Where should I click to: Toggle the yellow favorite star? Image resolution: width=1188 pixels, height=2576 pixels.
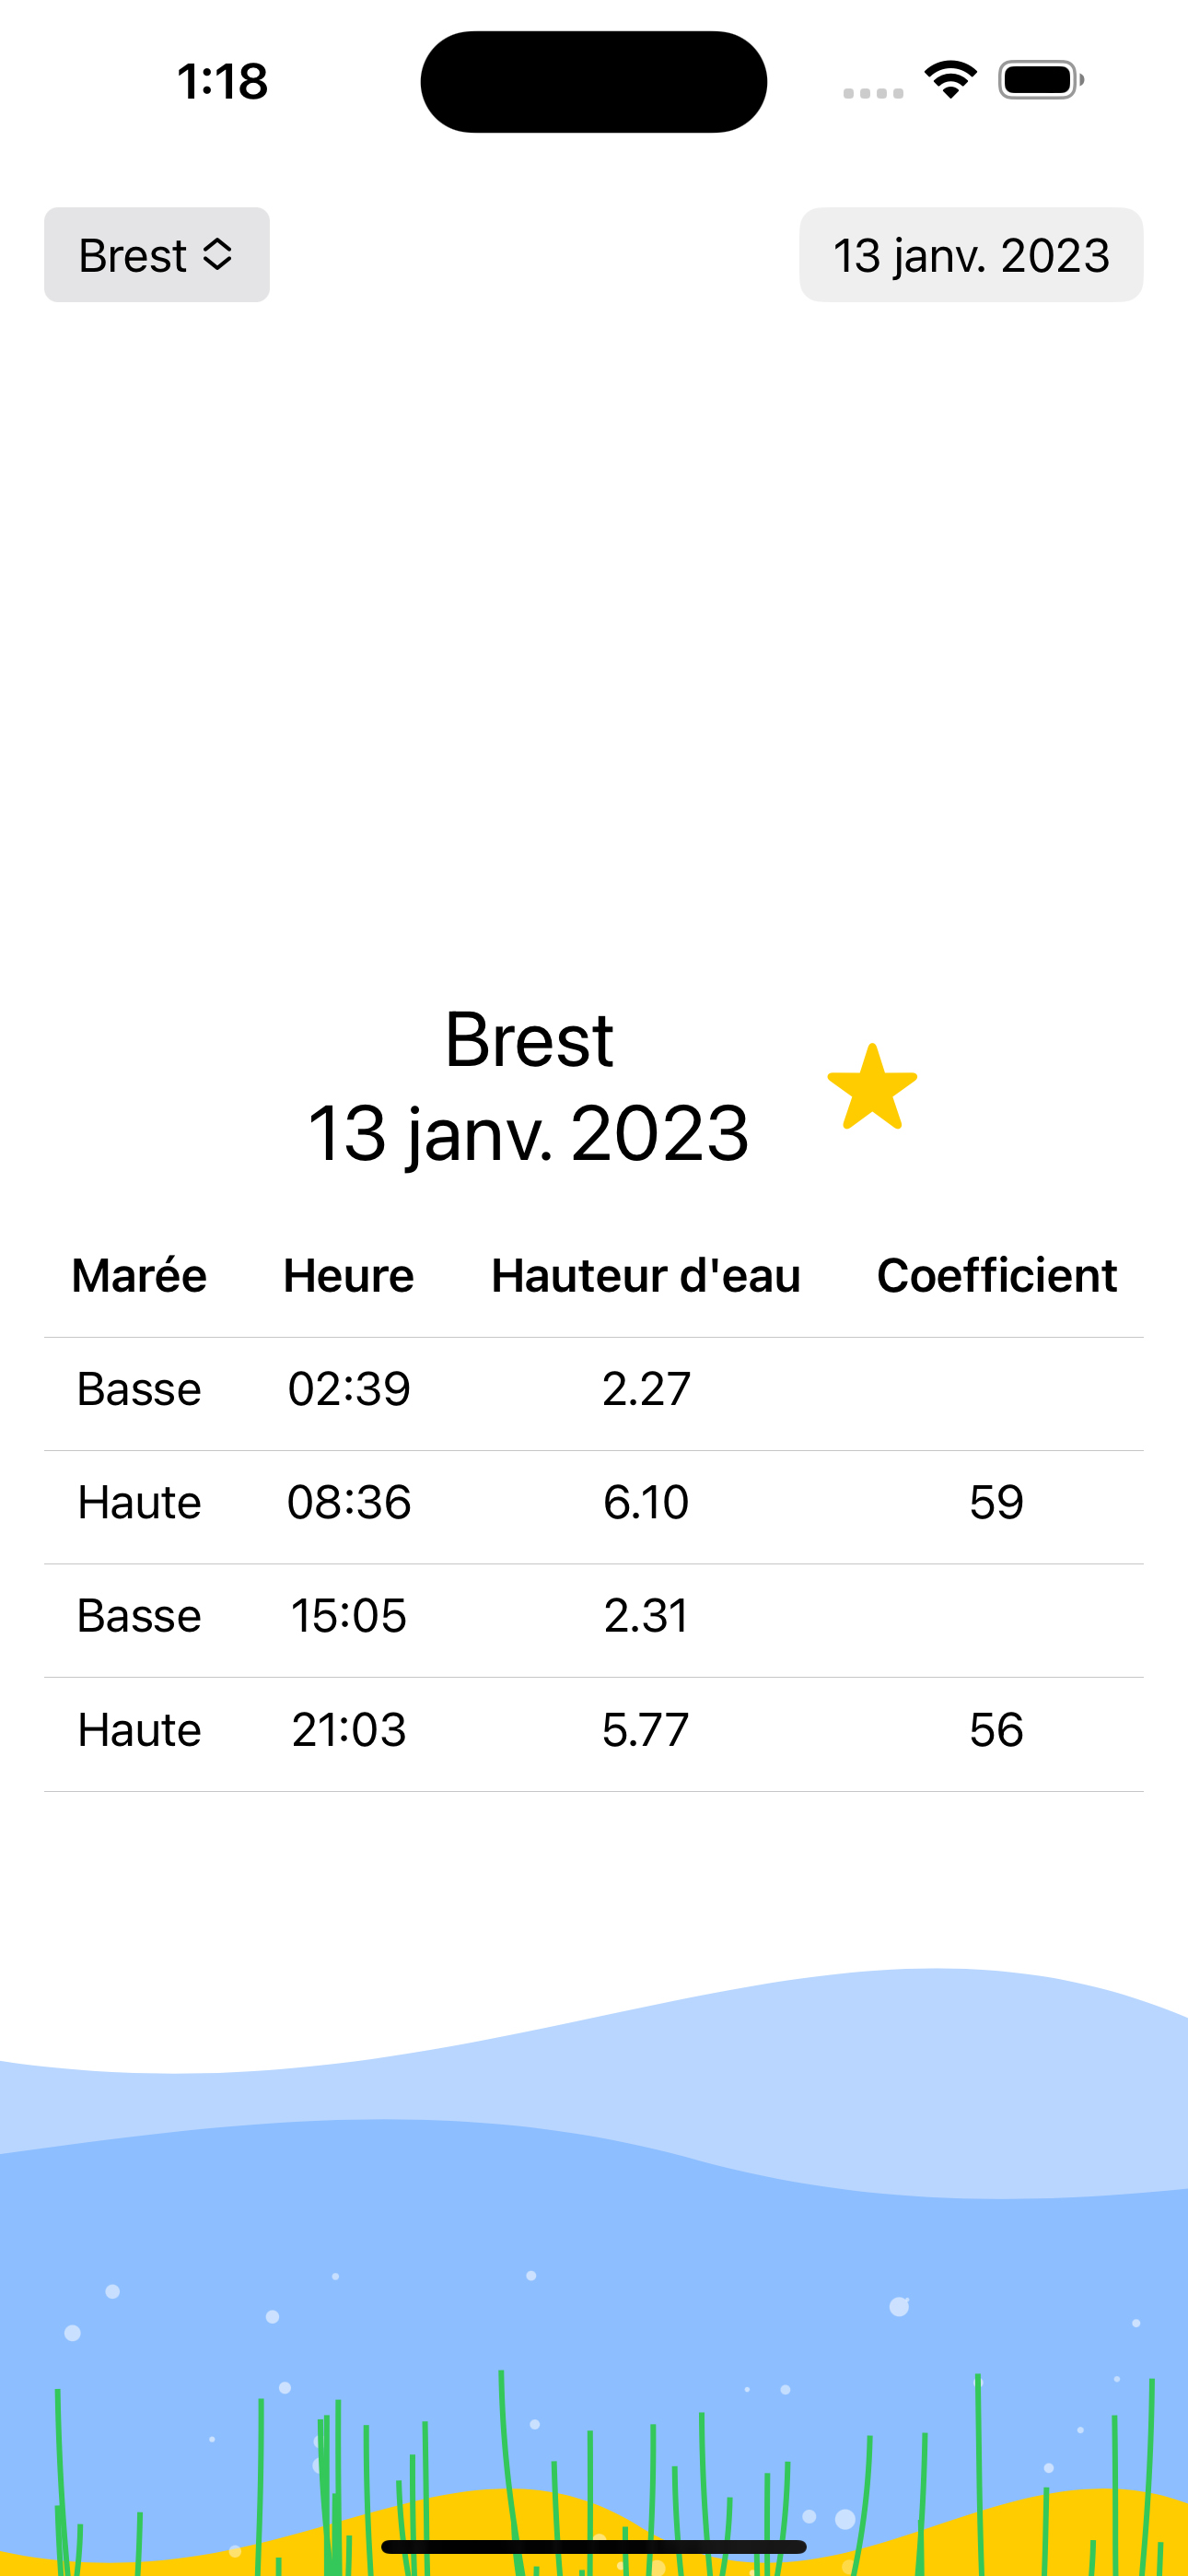coord(872,1087)
